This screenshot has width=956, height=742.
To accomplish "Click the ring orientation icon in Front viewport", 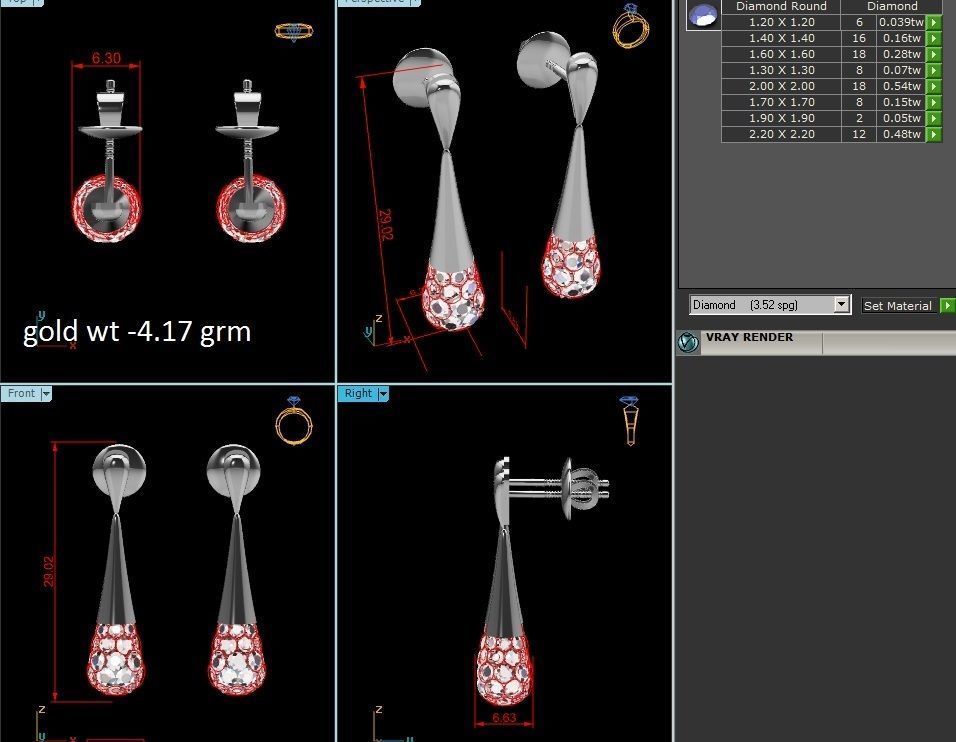I will click(294, 419).
